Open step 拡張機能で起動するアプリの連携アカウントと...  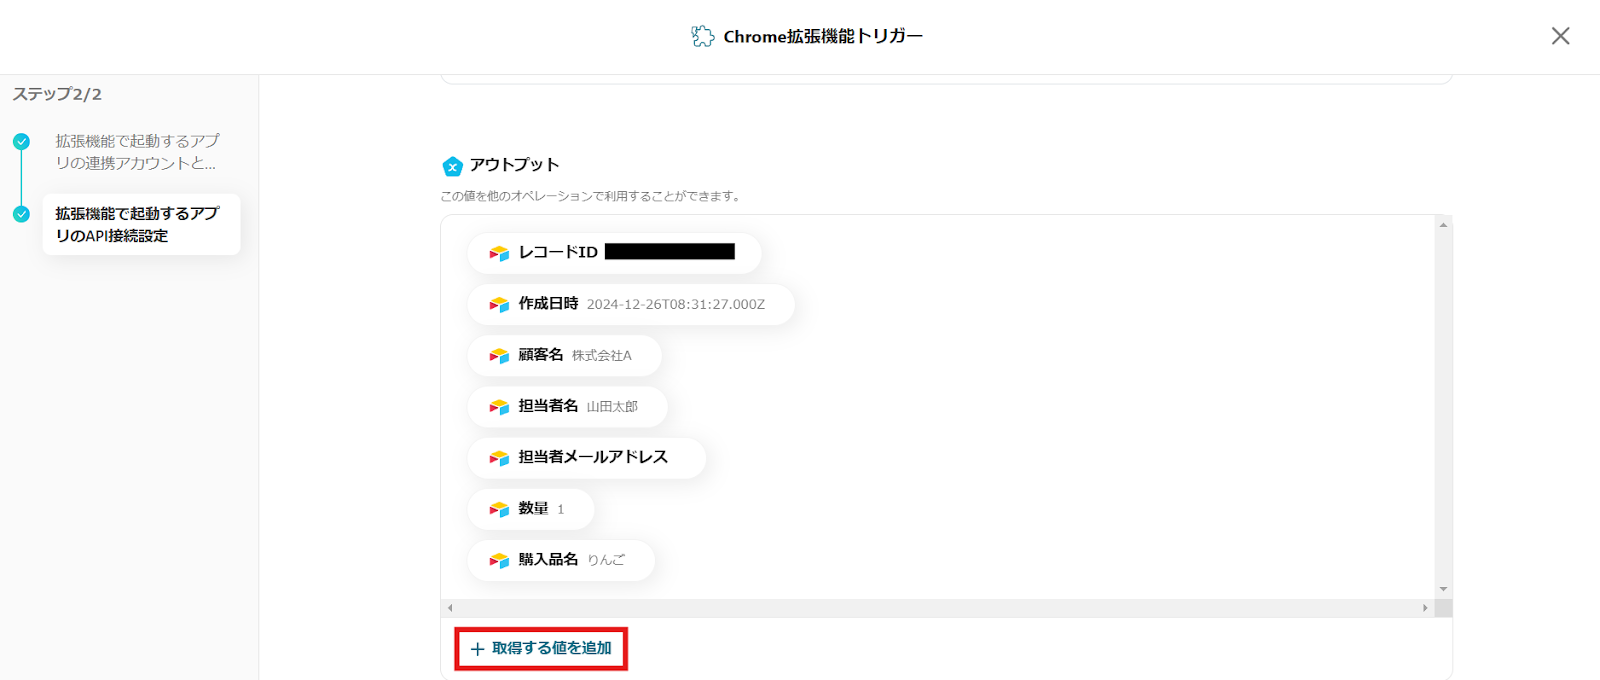(137, 152)
